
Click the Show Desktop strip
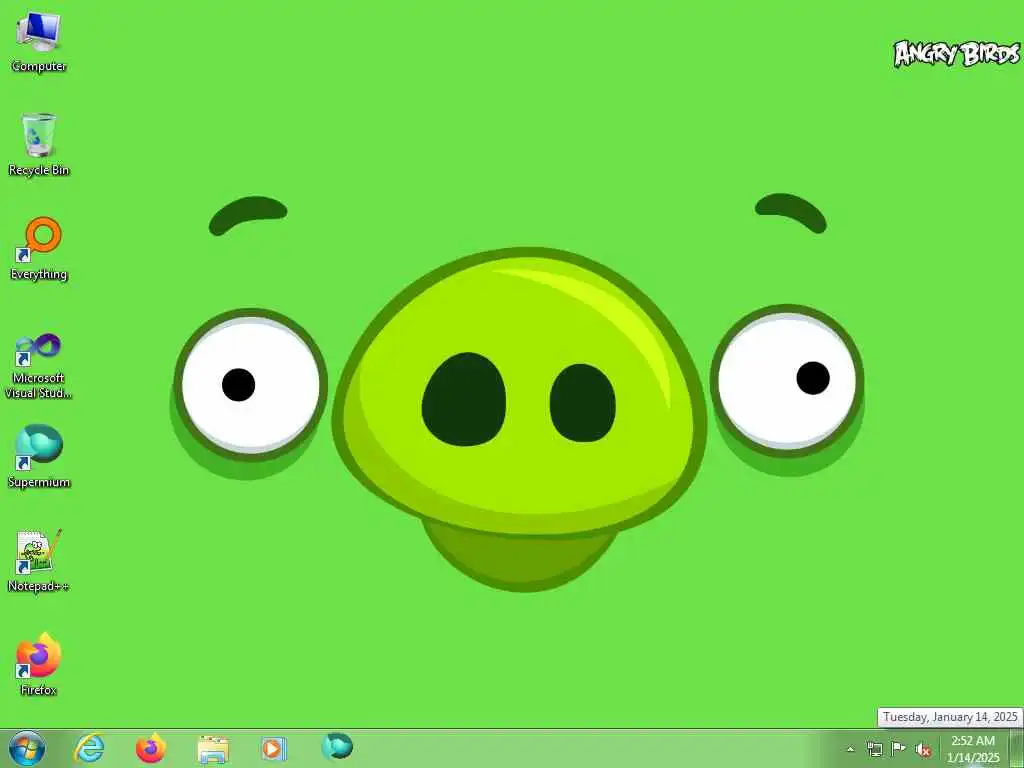tap(1016, 749)
